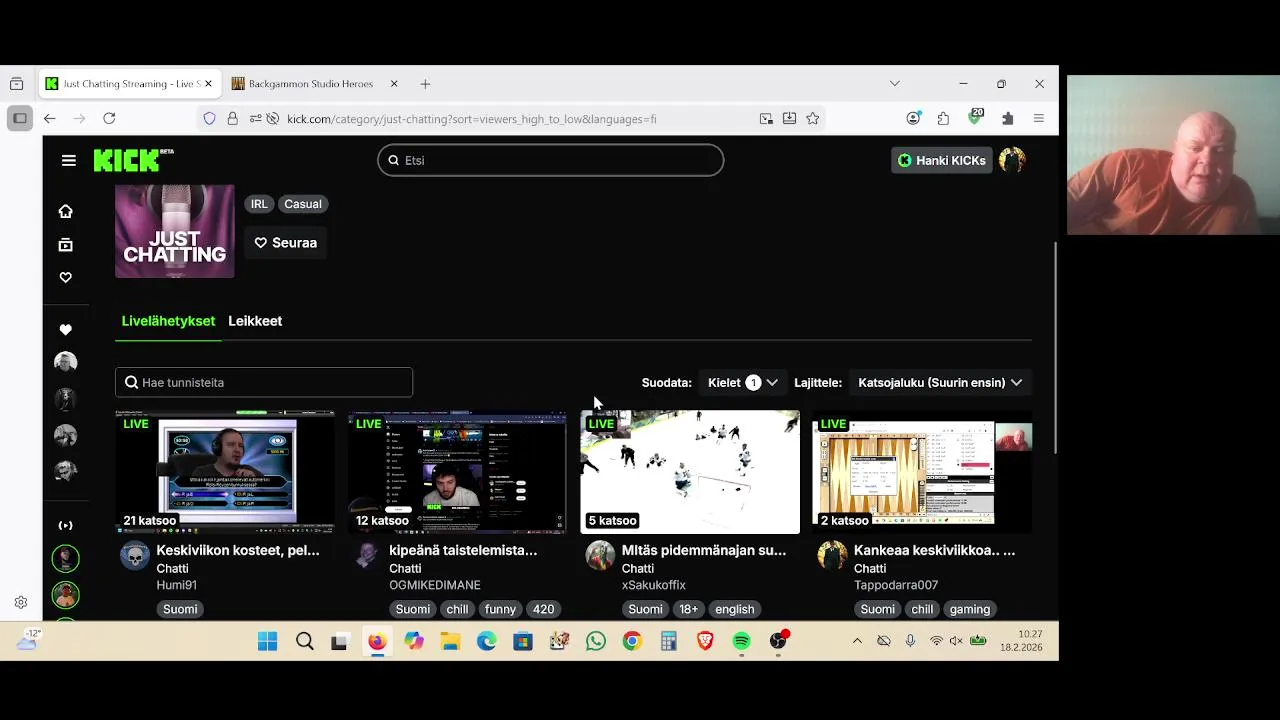The height and width of the screenshot is (720, 1280).
Task: Click the english tag on xSakukoffix stream
Action: coord(734,609)
